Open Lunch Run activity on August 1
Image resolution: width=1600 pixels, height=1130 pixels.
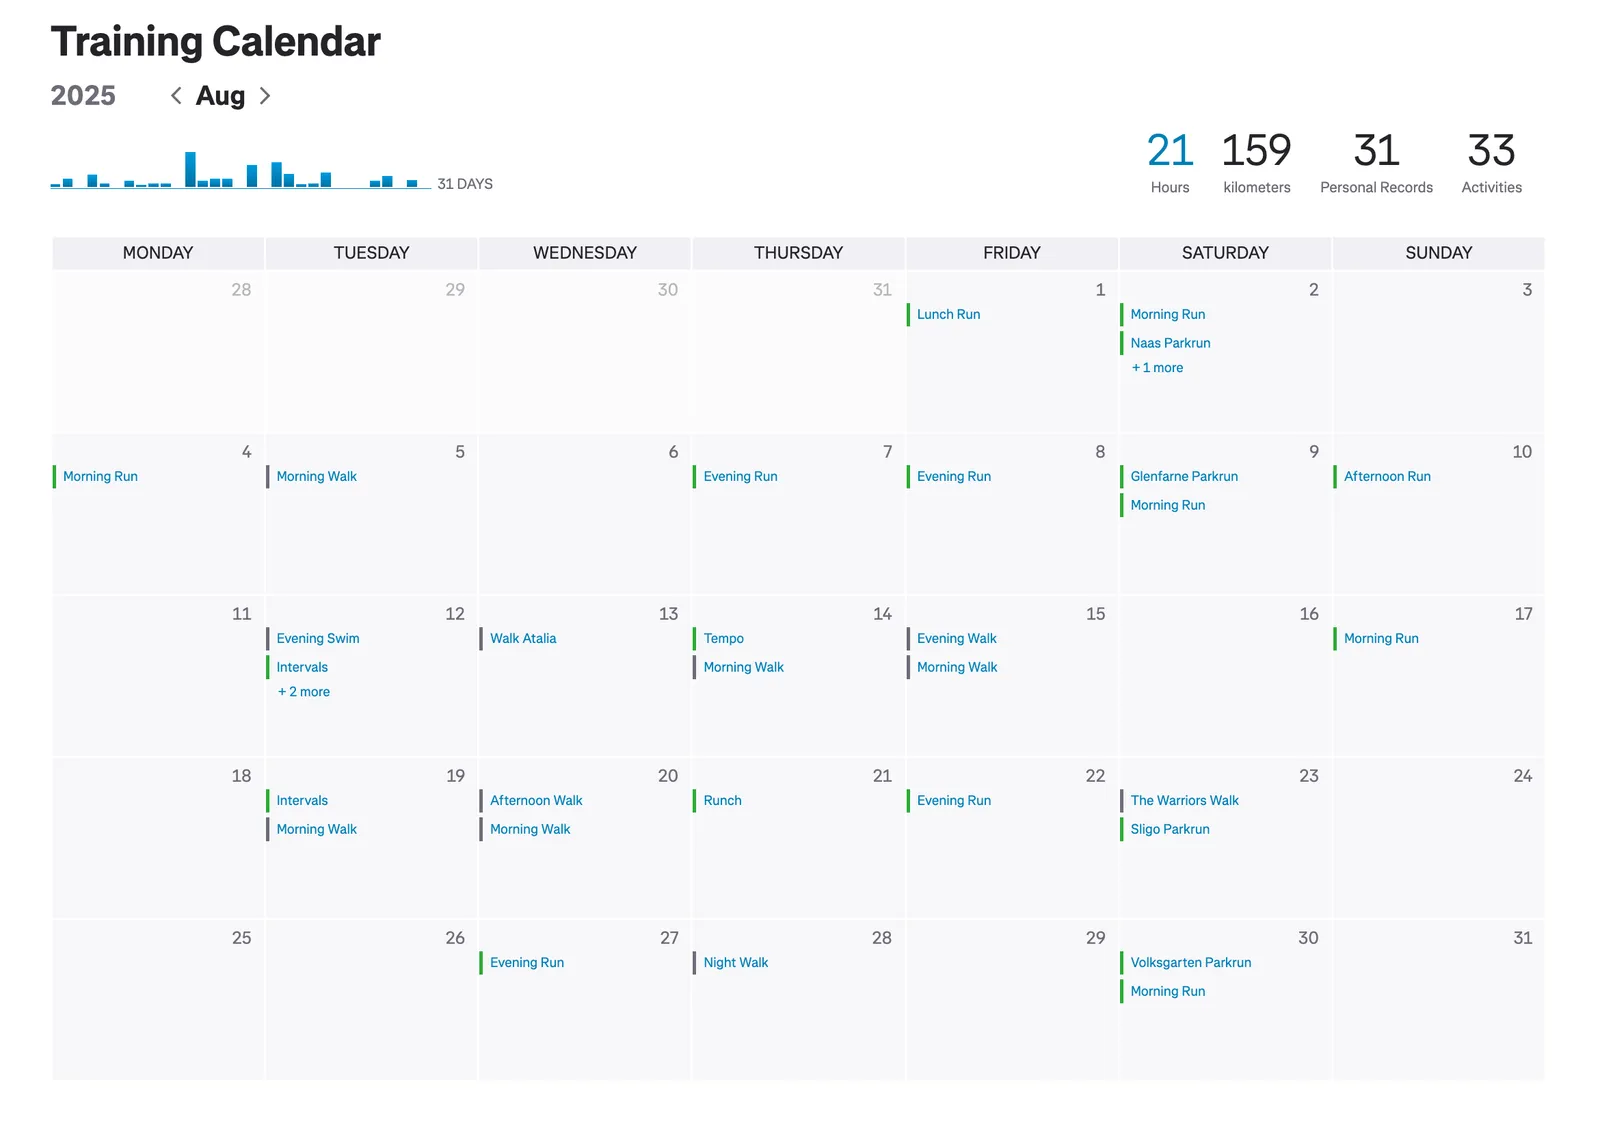point(948,314)
